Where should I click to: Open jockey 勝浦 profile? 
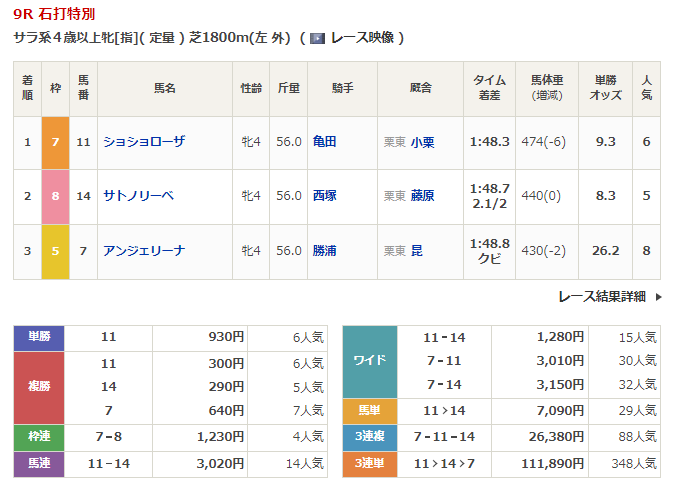324,251
